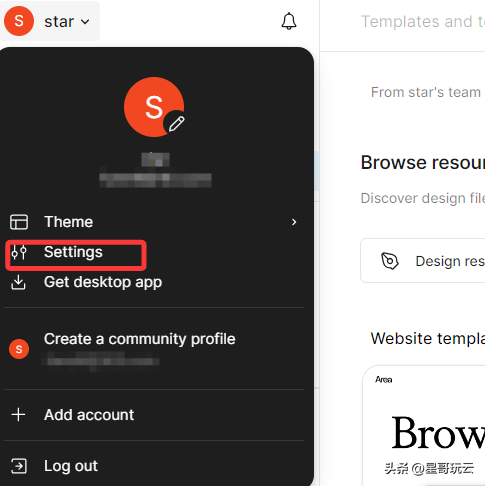Screen dimensions: 485x486
Task: Switch to From star's team tab
Action: click(x=426, y=92)
